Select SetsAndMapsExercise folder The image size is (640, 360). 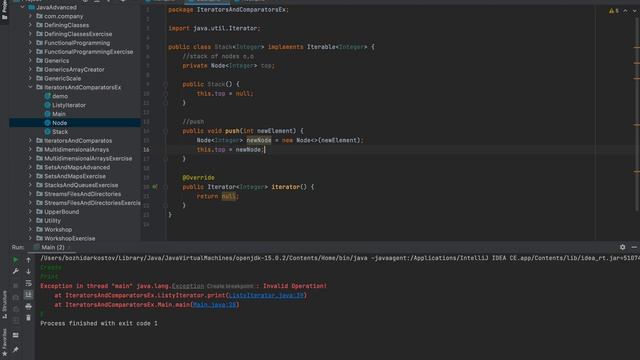tap(75, 176)
